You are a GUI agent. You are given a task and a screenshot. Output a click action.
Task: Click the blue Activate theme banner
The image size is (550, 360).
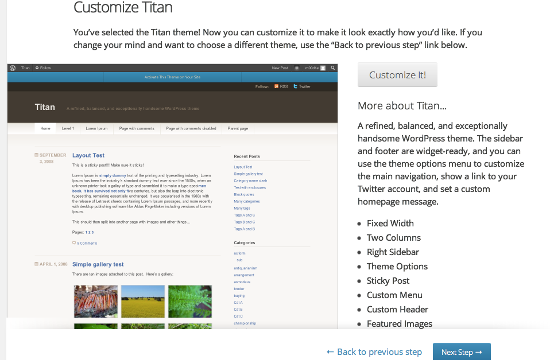tap(172, 77)
